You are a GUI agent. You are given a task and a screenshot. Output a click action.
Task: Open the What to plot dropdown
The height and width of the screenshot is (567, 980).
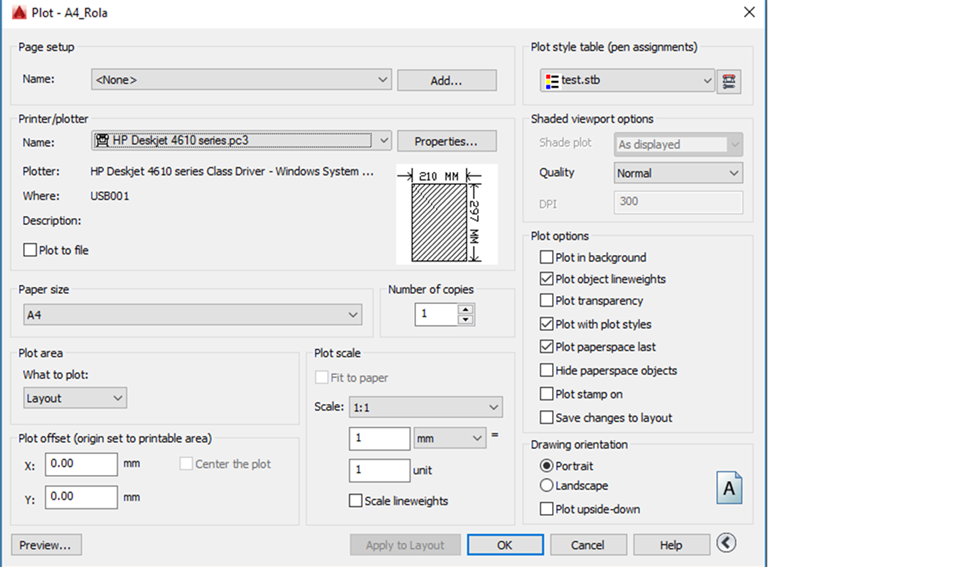tap(75, 398)
